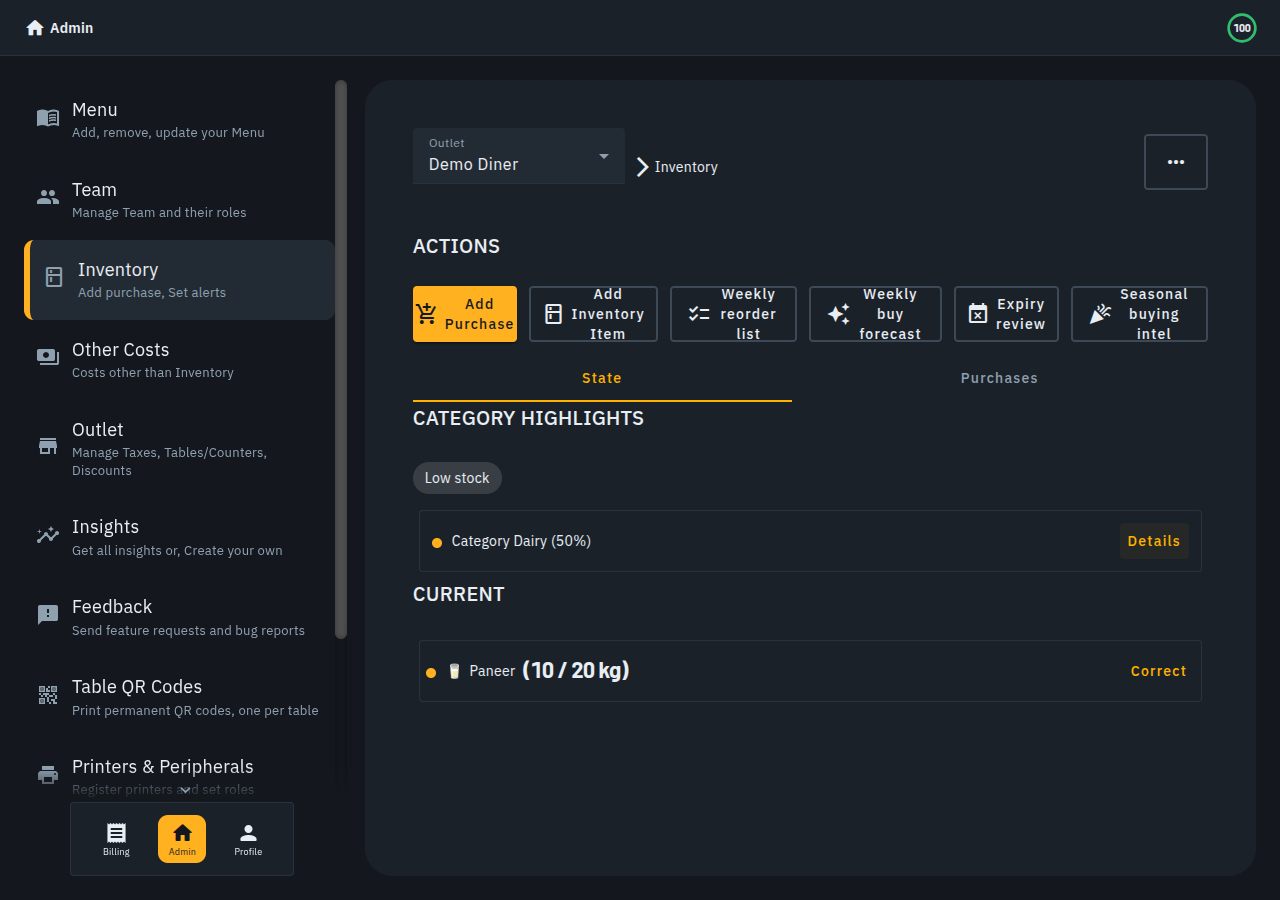Click the Add Inventory Item button
The width and height of the screenshot is (1280, 900).
coord(593,314)
